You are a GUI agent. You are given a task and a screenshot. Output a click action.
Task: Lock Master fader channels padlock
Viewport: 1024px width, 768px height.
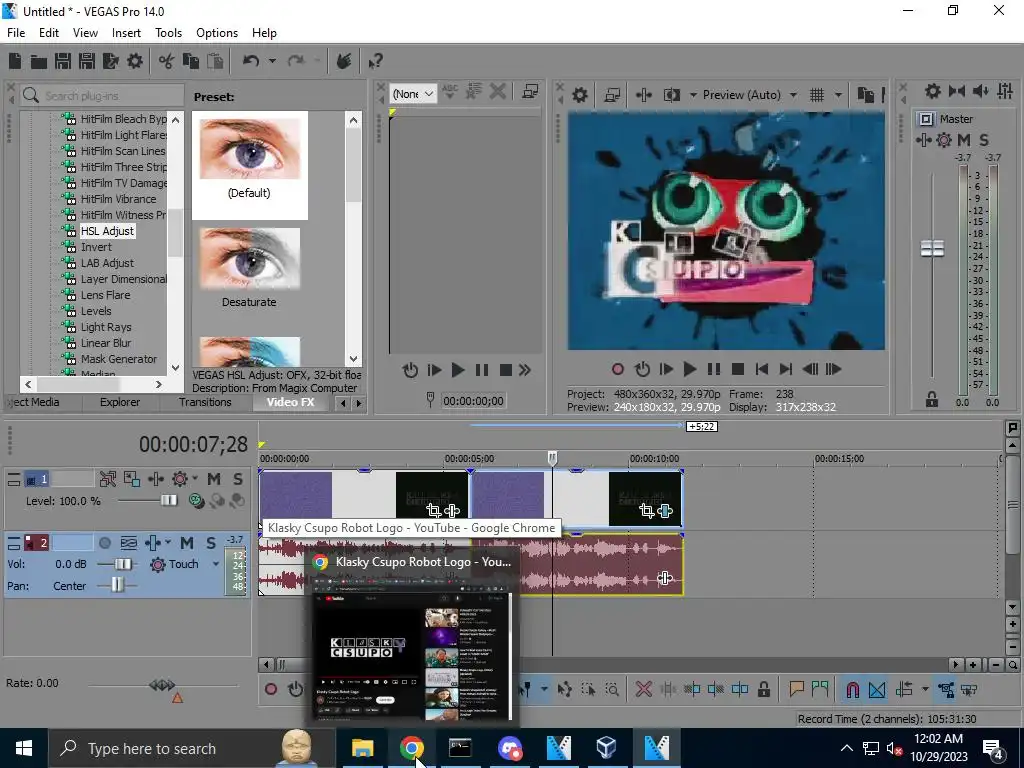click(x=932, y=399)
